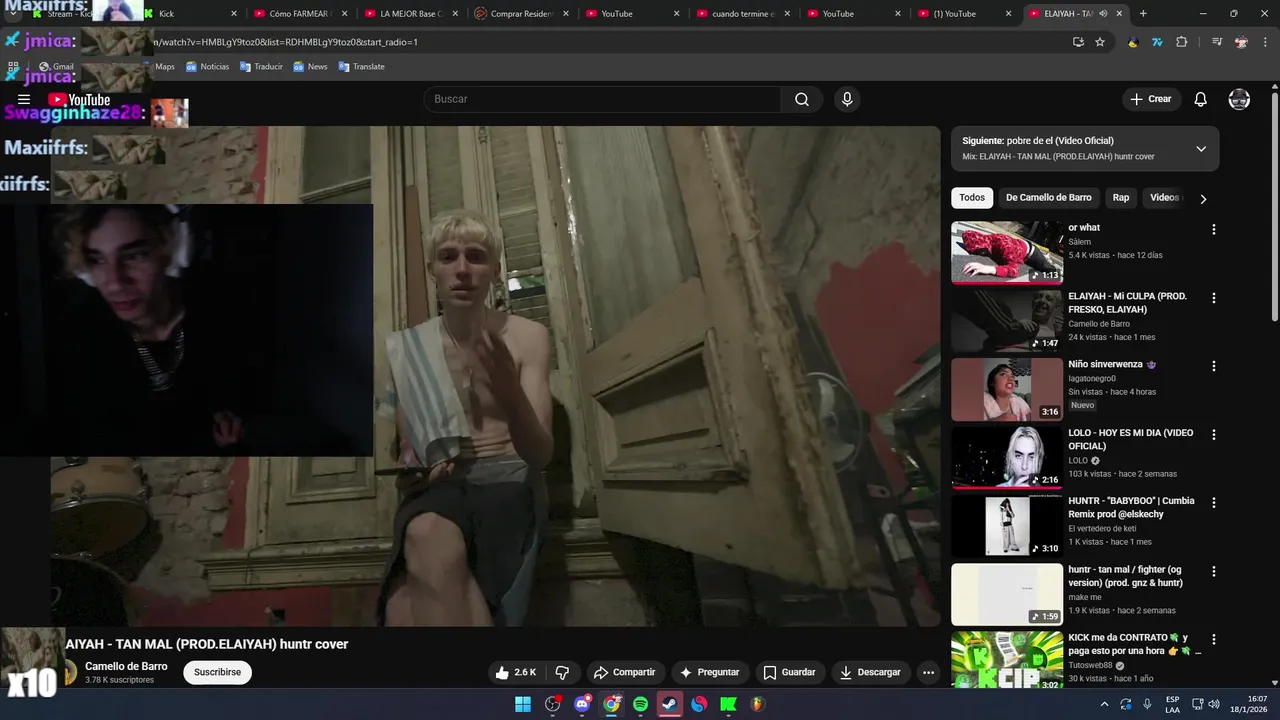Open the Windows Start menu
1280x720 pixels.
[523, 704]
